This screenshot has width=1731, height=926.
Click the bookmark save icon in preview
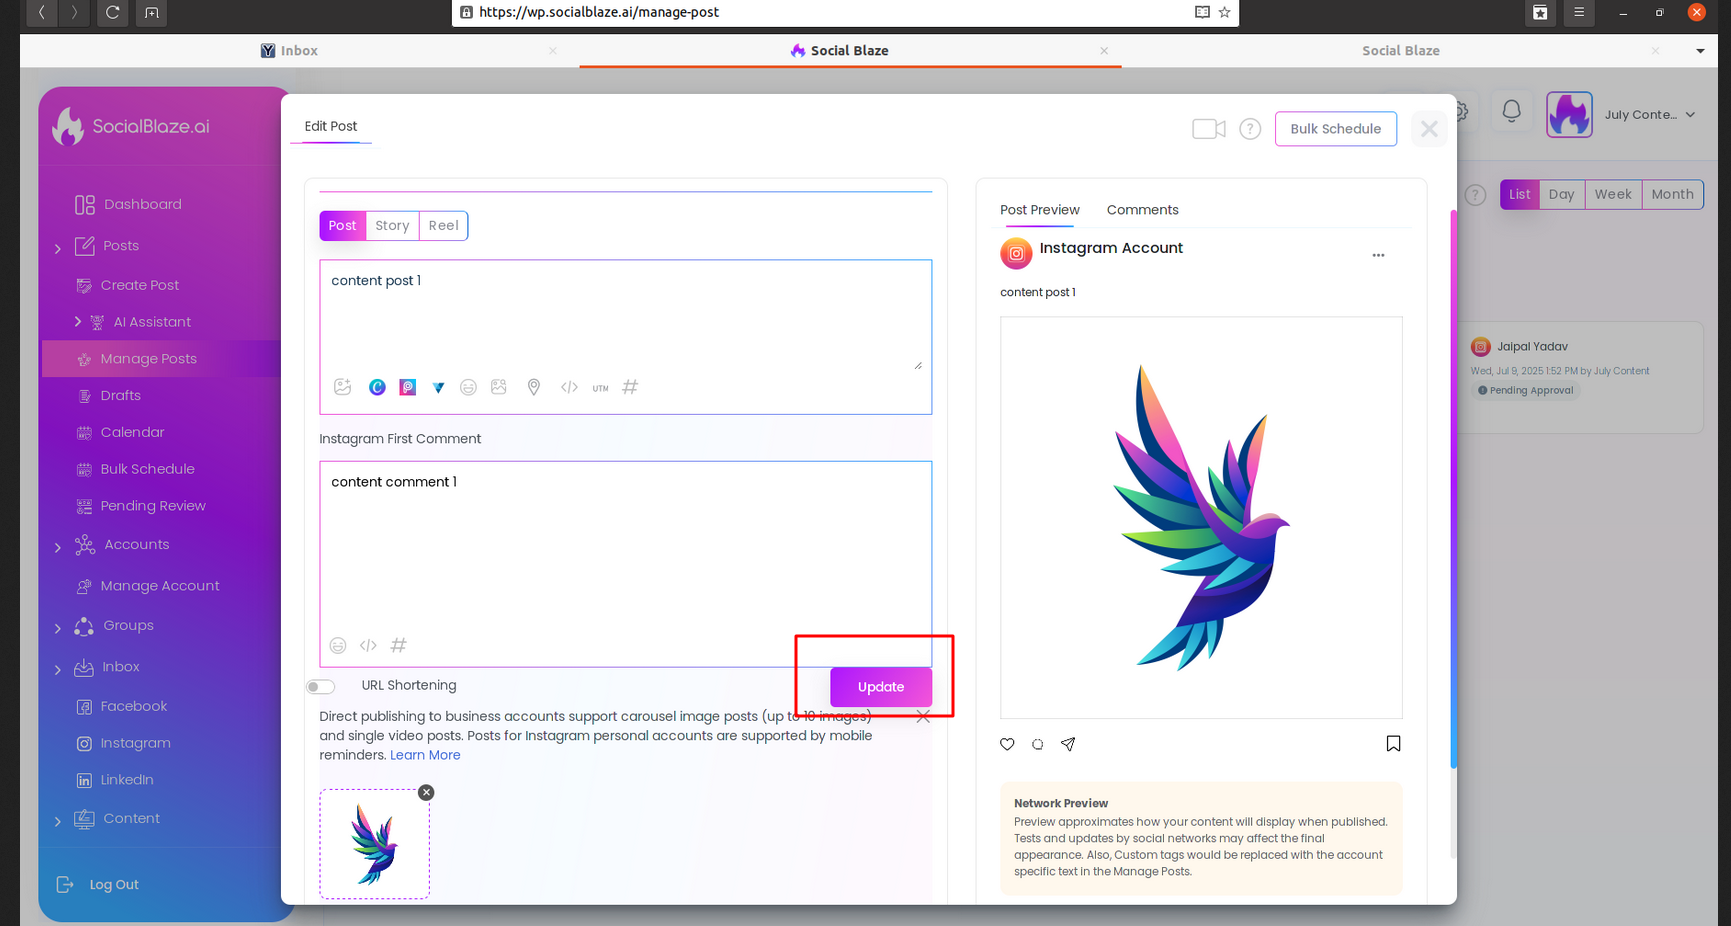(x=1393, y=743)
